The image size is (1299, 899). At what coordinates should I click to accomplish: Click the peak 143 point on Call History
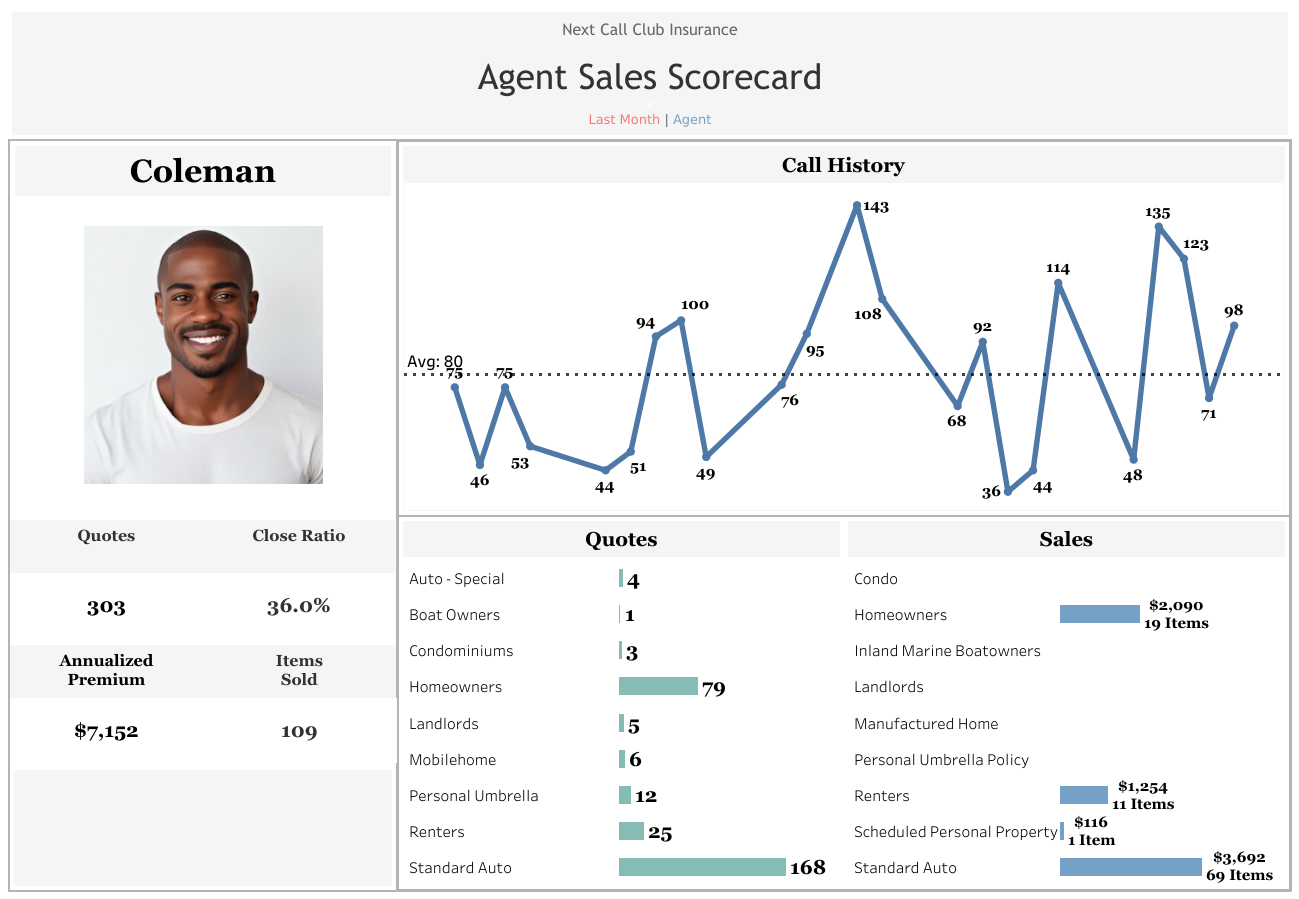pyautogui.click(x=858, y=207)
